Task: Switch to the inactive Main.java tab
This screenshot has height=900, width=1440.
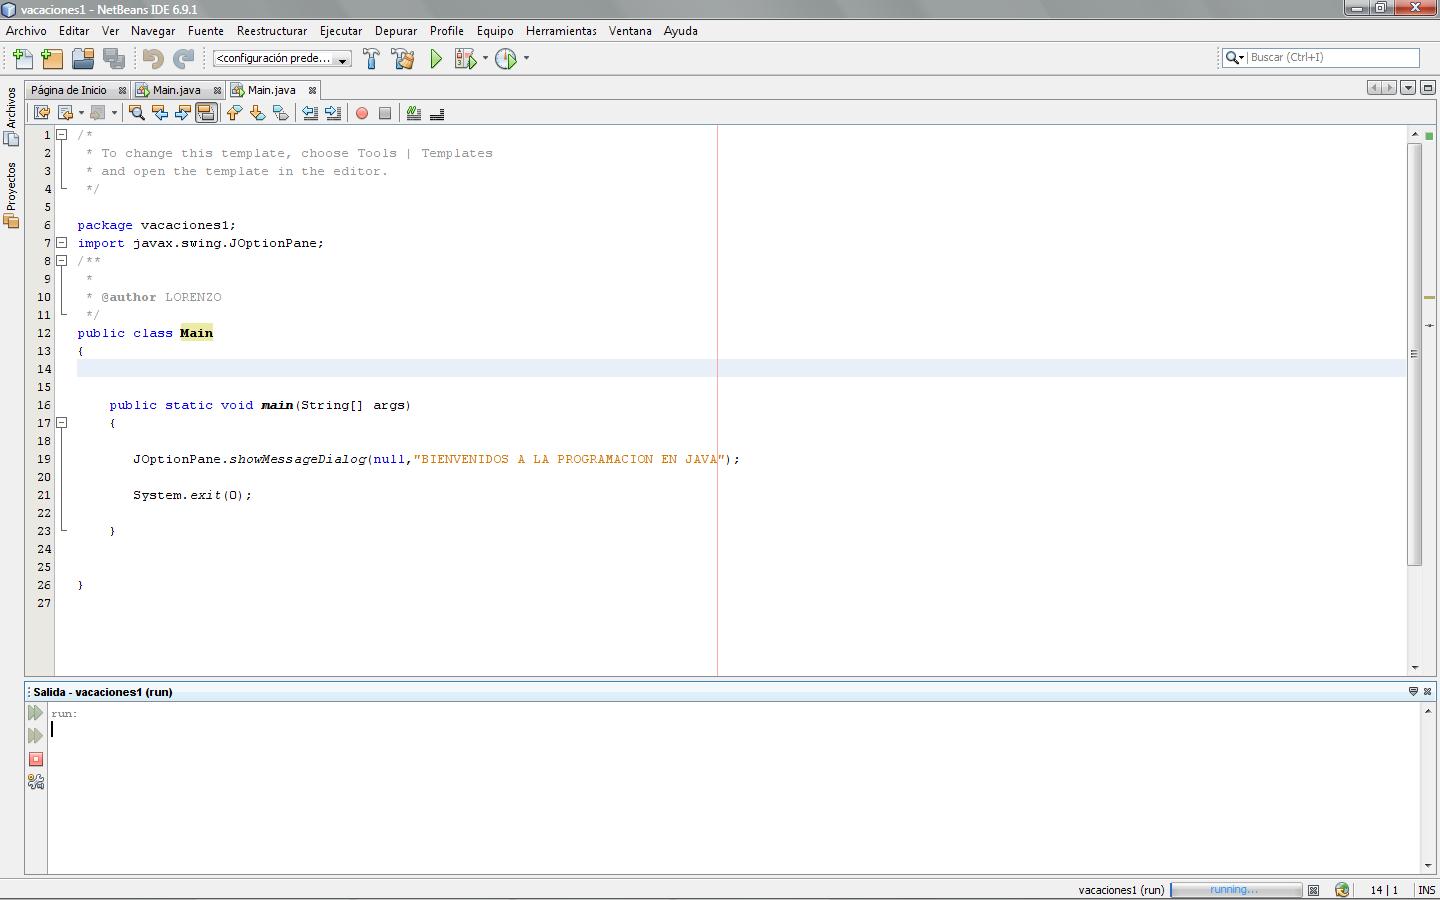Action: coord(176,90)
